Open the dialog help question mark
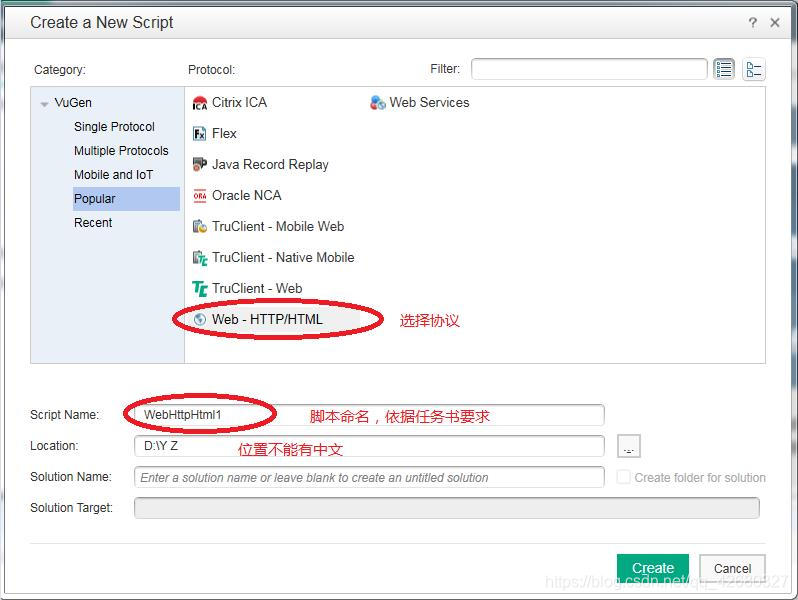This screenshot has width=798, height=600. [753, 22]
